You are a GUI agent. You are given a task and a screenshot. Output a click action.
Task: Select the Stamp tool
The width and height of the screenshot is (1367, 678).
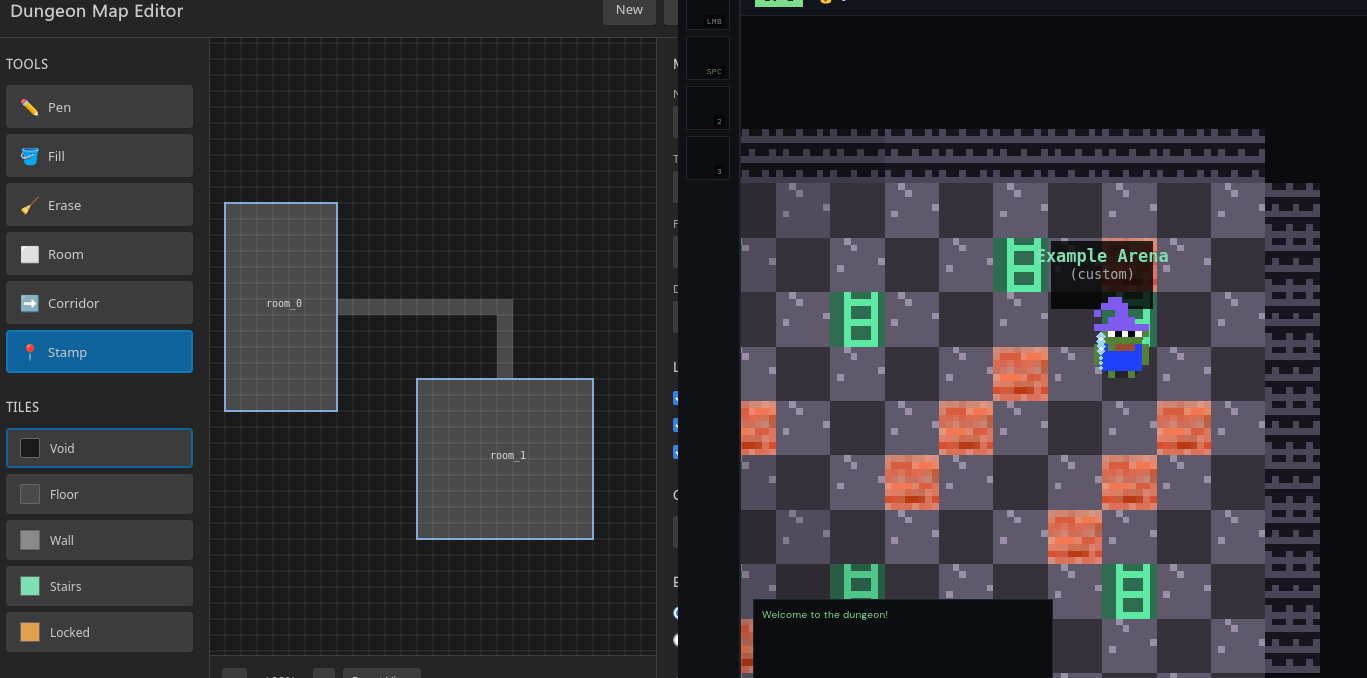coord(99,352)
